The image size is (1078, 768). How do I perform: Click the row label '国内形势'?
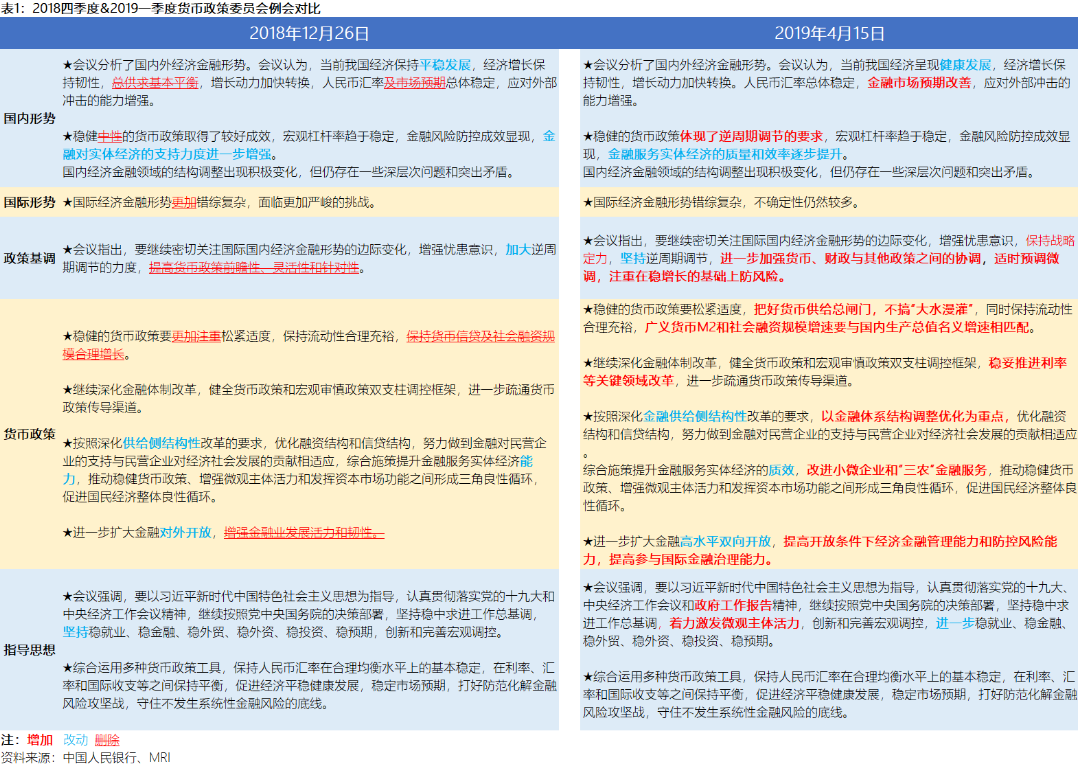pyautogui.click(x=30, y=118)
